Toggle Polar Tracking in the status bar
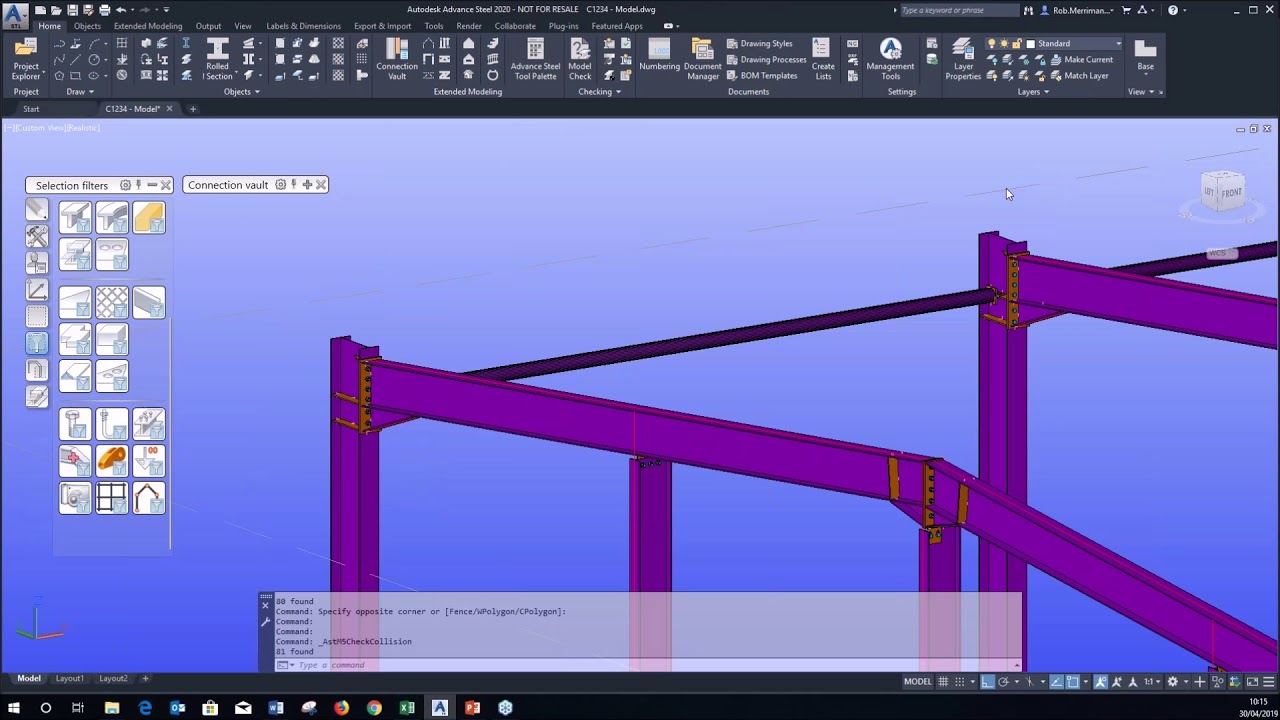Image resolution: width=1280 pixels, height=720 pixels. pos(1004,681)
